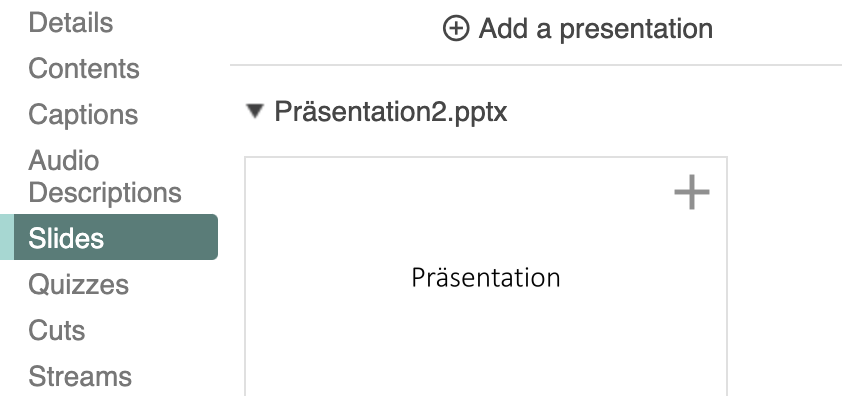Collapse the Präsentation2.pptx disclosure triangle
This screenshot has height=396, width=842.
pyautogui.click(x=255, y=111)
